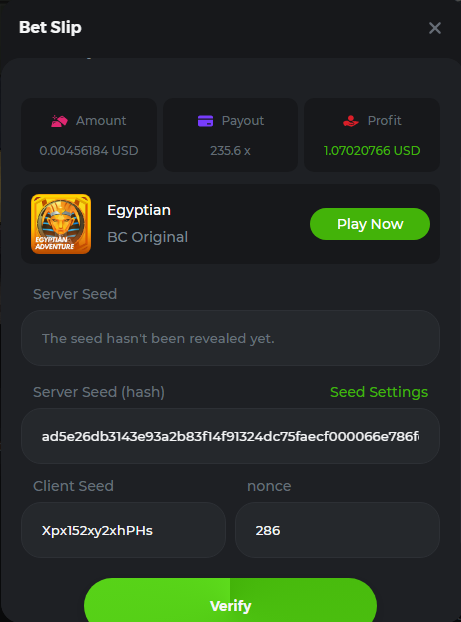Click the 0.00456184 USD amount value
This screenshot has width=461, height=622.
pyautogui.click(x=89, y=151)
